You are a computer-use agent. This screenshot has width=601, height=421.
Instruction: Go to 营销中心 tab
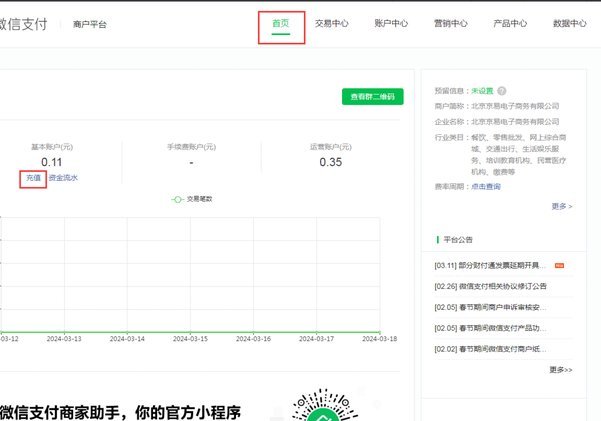point(450,23)
